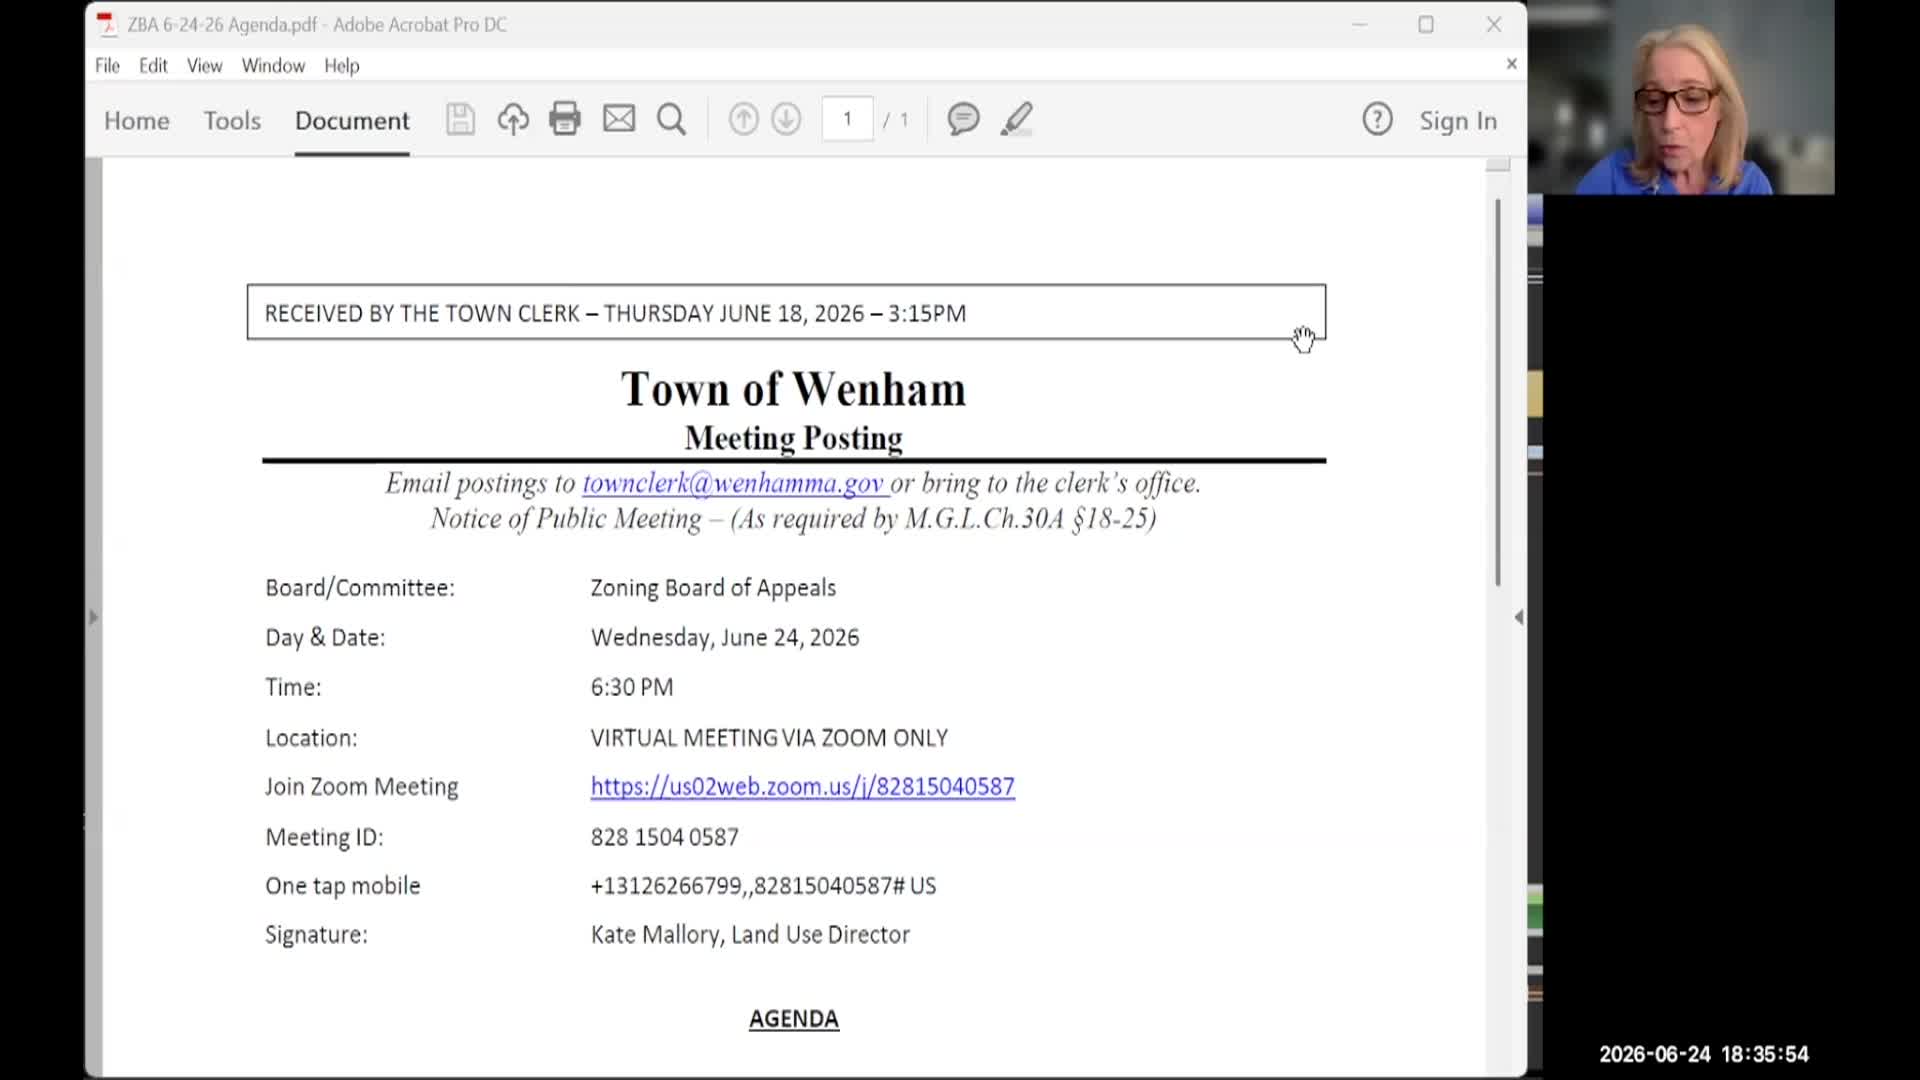Click the total page count '/ 1'

(x=896, y=120)
